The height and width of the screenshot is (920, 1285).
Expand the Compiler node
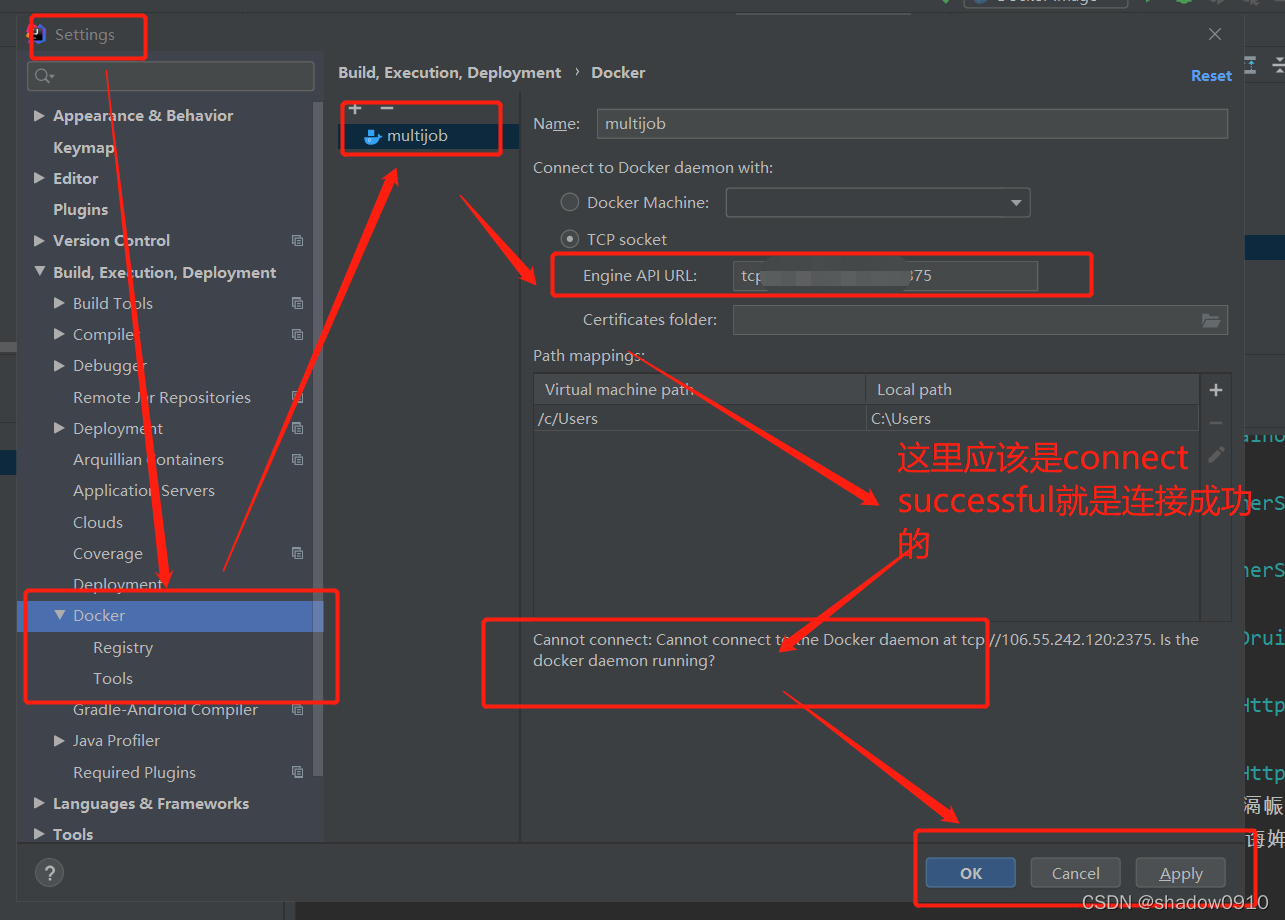click(x=59, y=334)
